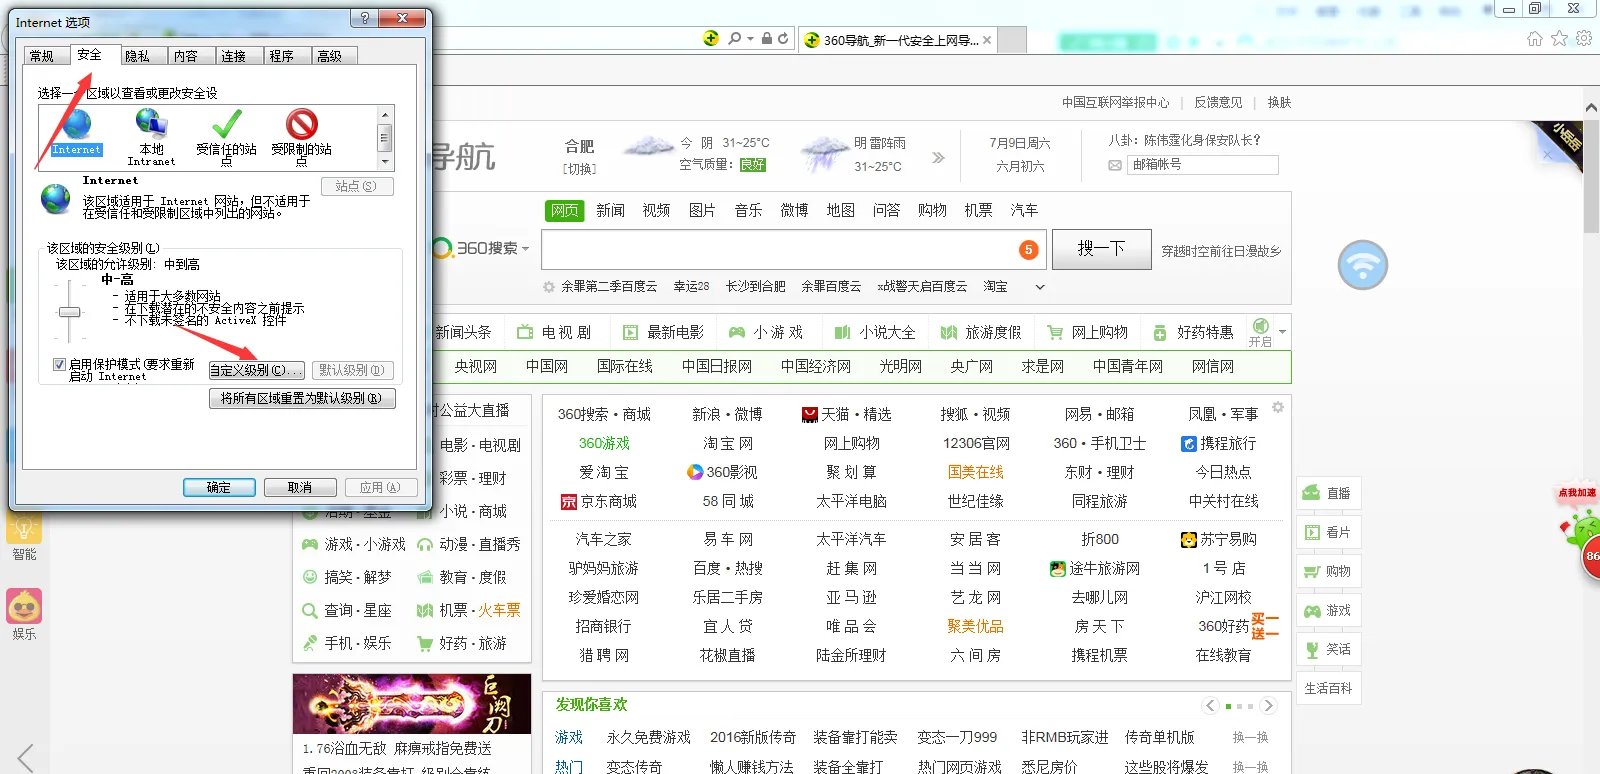Click the page vertical scrollbar thumb
Screen dimensions: 1600x774
click(1591, 176)
